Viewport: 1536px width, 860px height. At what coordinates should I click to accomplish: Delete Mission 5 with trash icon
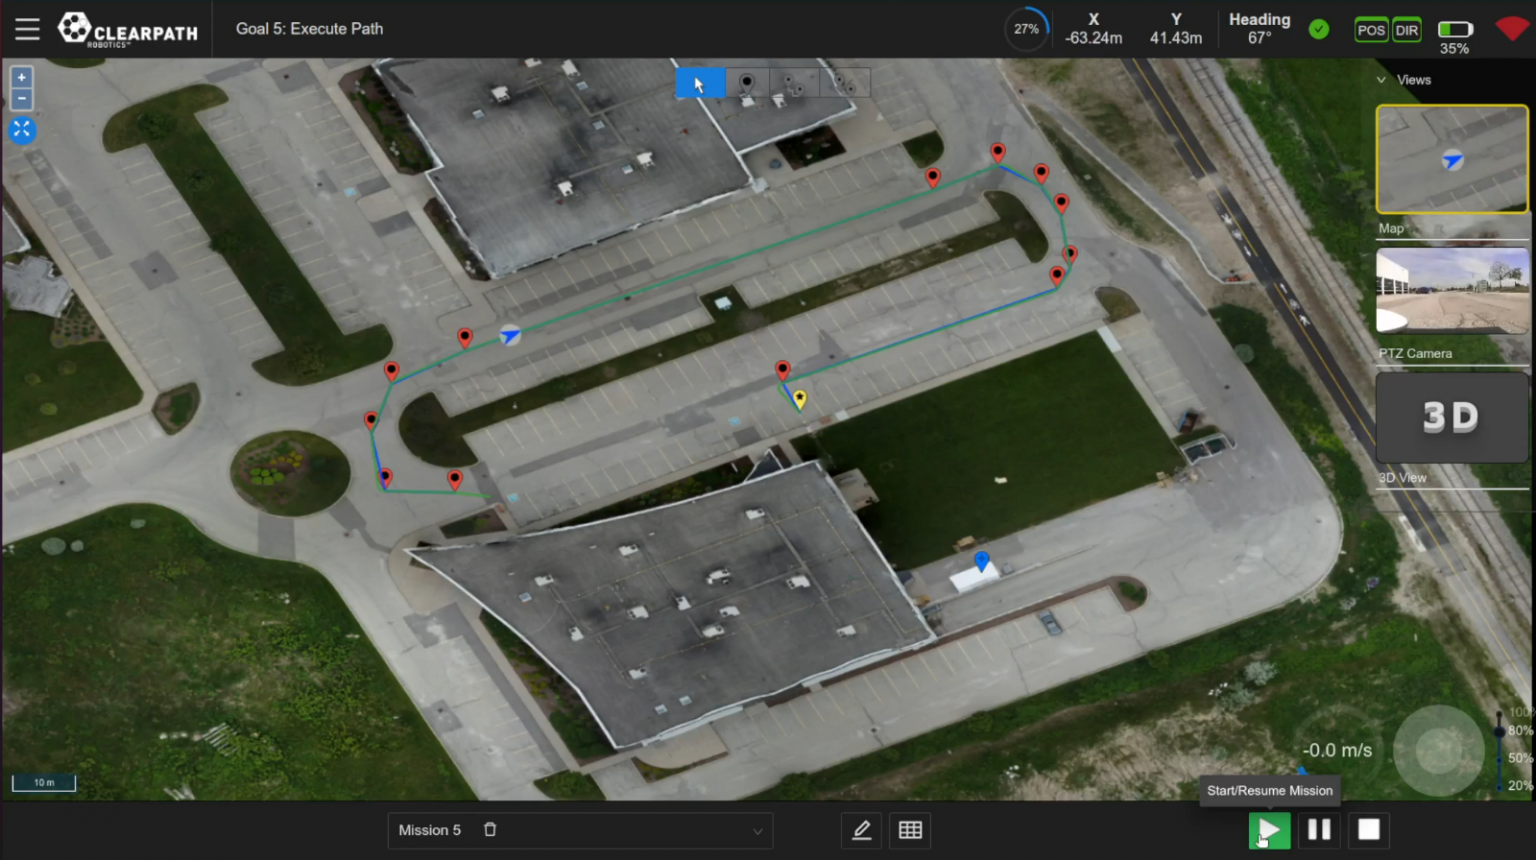(490, 830)
